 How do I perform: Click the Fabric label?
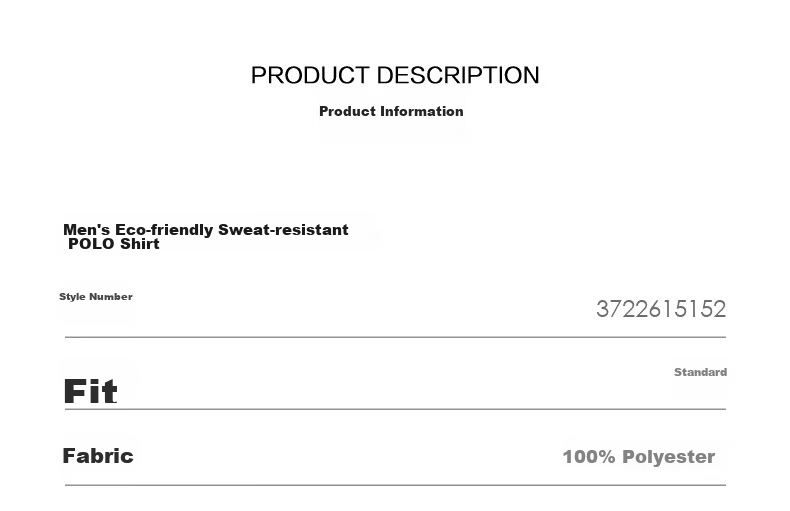point(98,456)
